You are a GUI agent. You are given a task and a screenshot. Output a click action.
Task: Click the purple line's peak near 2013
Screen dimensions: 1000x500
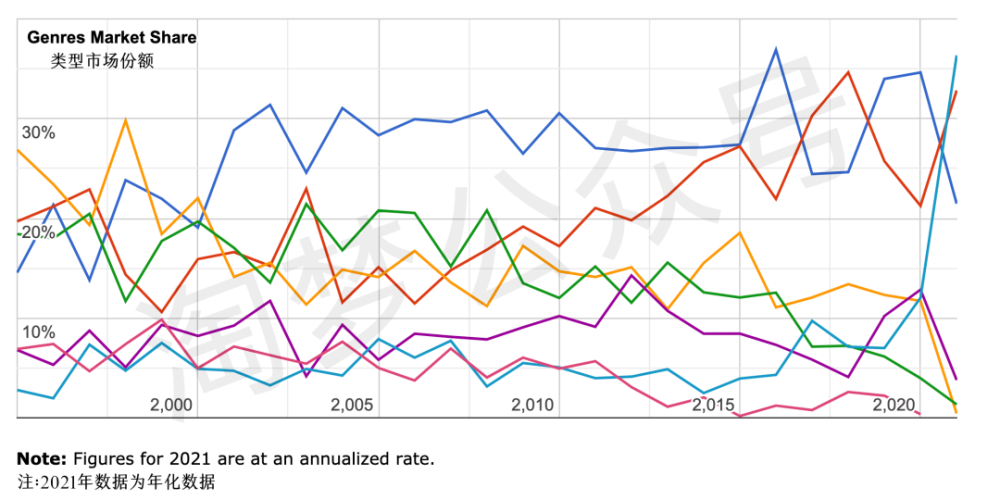point(631,276)
